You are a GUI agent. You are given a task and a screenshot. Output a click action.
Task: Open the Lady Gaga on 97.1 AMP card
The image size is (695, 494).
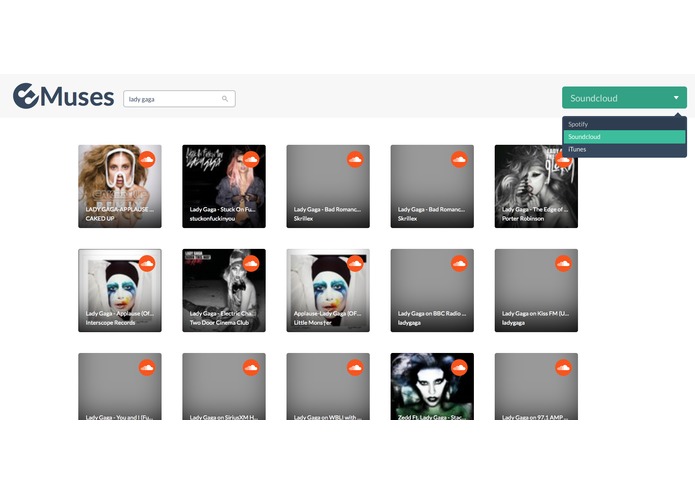pyautogui.click(x=536, y=386)
